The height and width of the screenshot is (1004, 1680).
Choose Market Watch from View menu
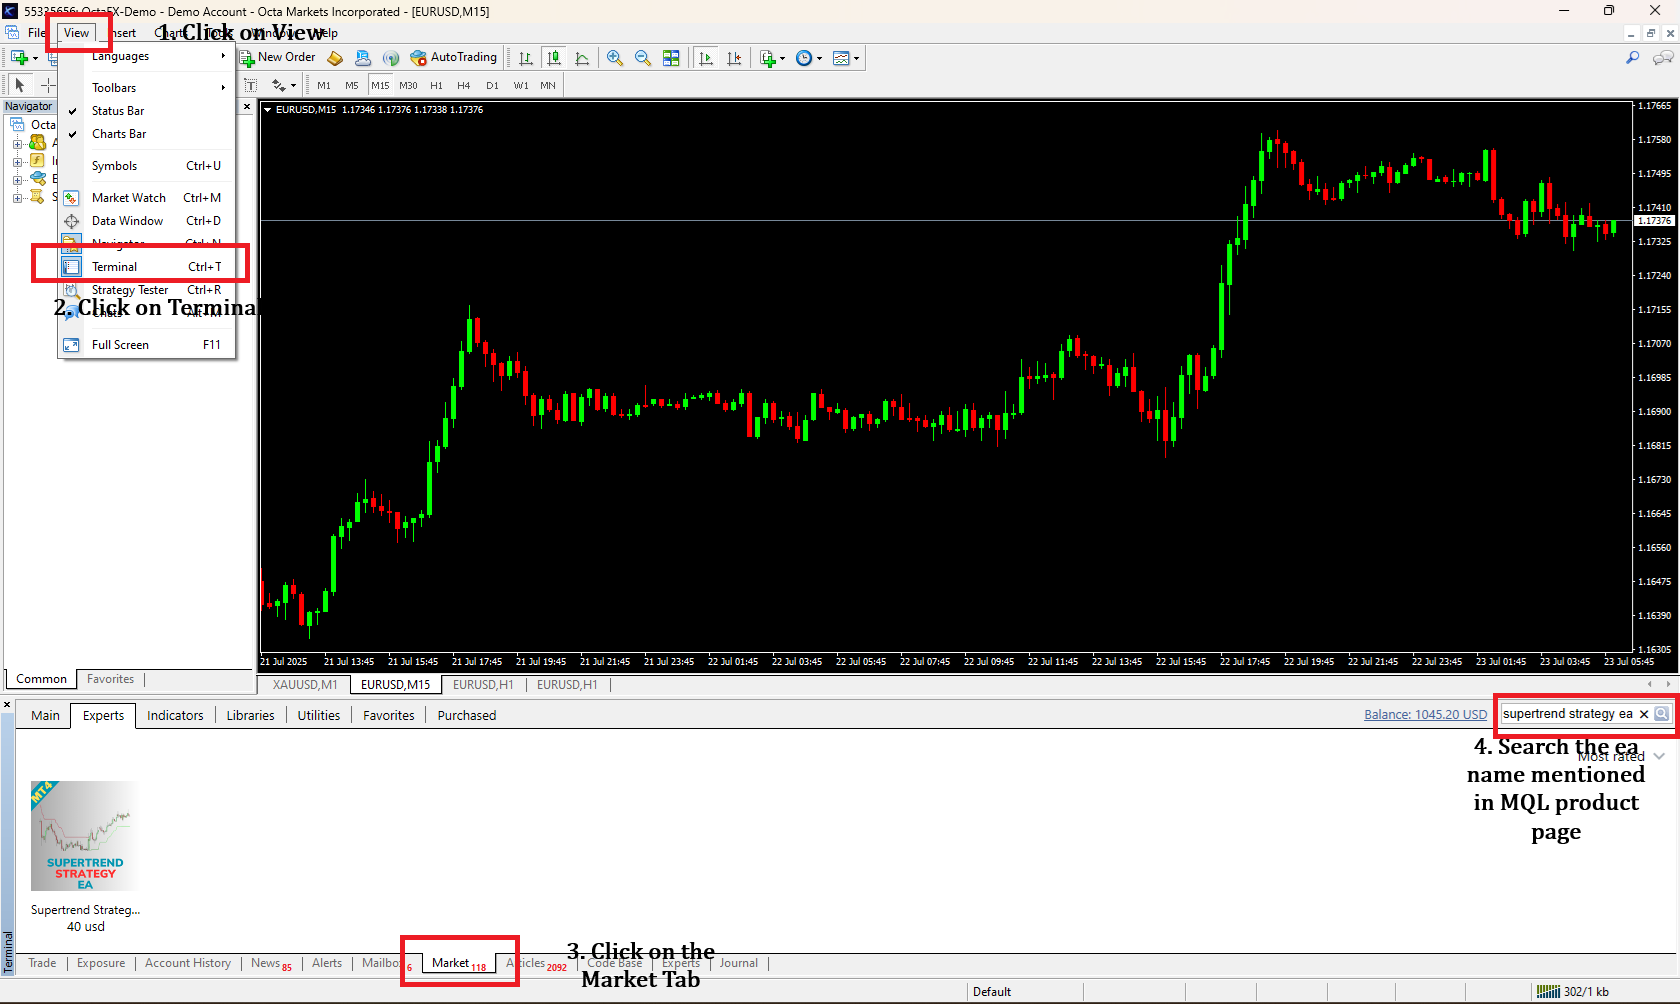[x=147, y=198]
